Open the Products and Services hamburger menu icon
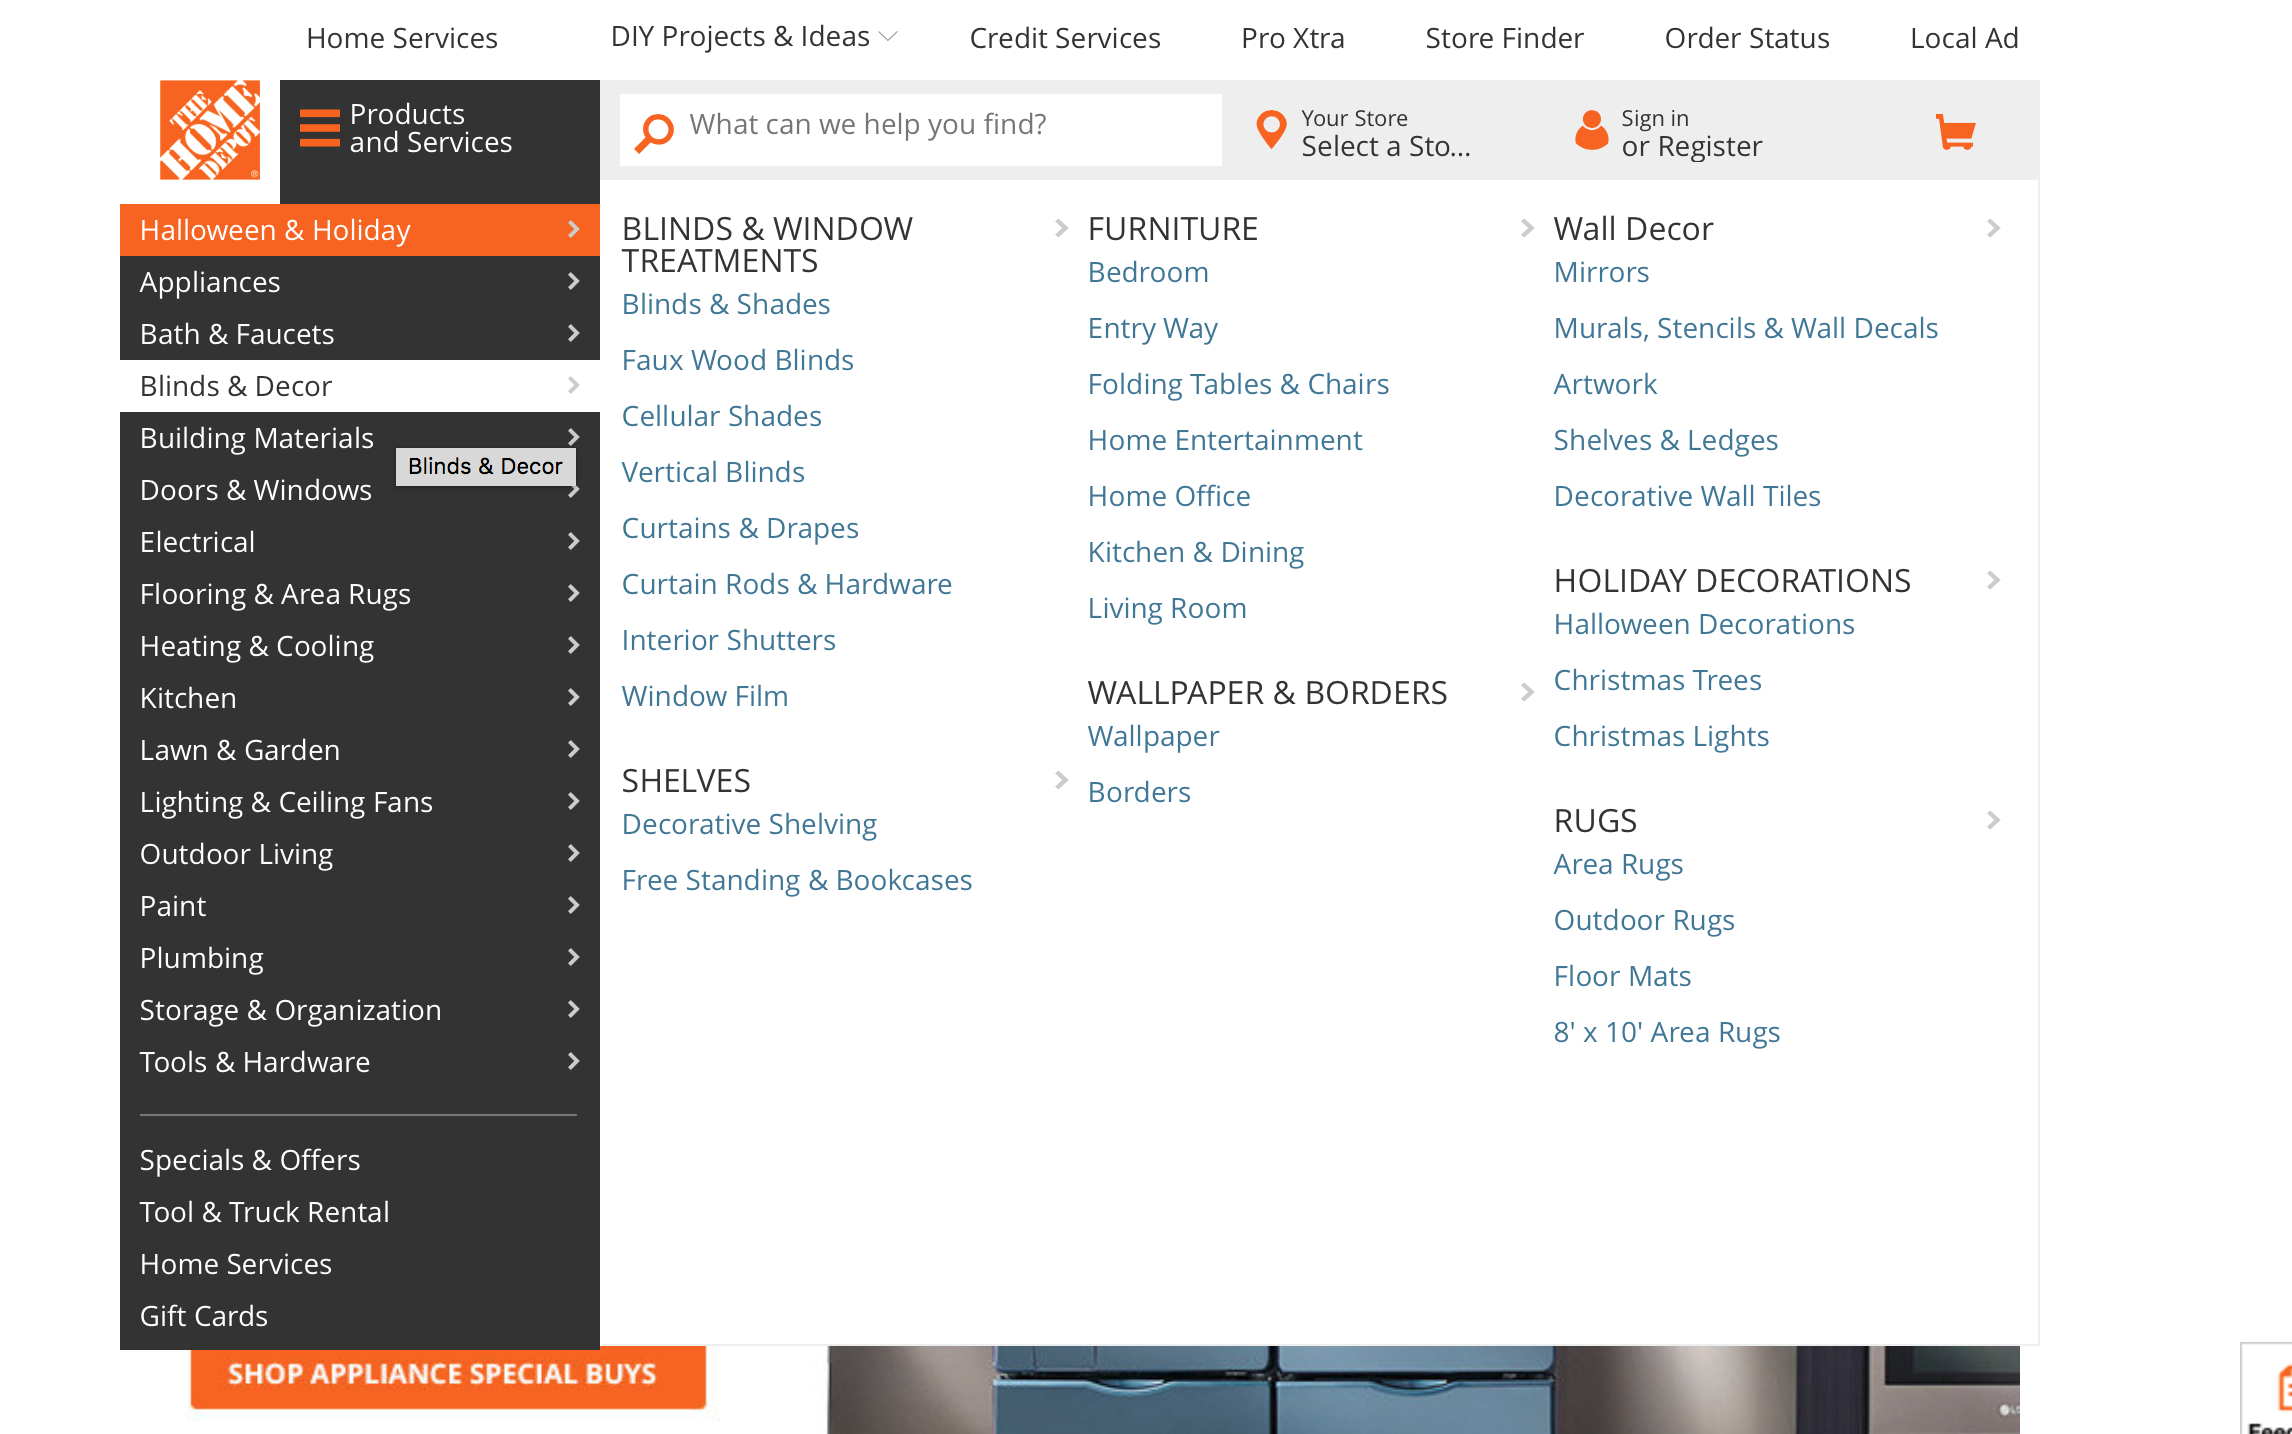Screen dimensions: 2292x1434 click(x=320, y=129)
